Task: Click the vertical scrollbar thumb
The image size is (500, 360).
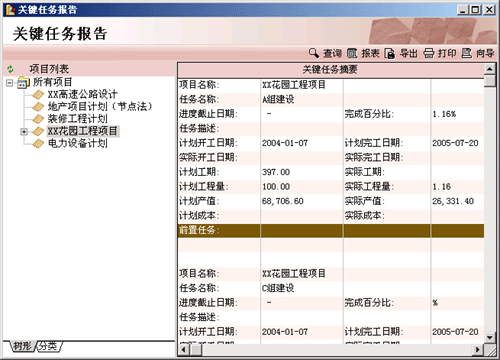Action: [x=489, y=81]
